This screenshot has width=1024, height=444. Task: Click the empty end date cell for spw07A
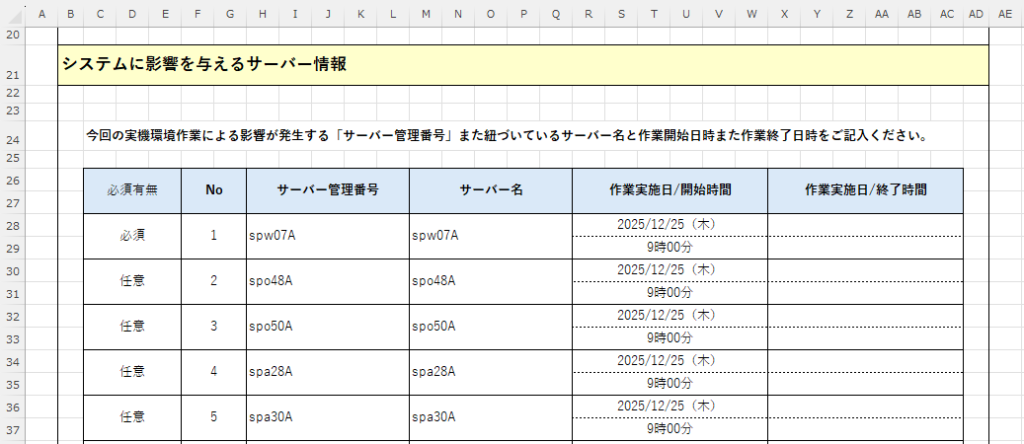(865, 224)
